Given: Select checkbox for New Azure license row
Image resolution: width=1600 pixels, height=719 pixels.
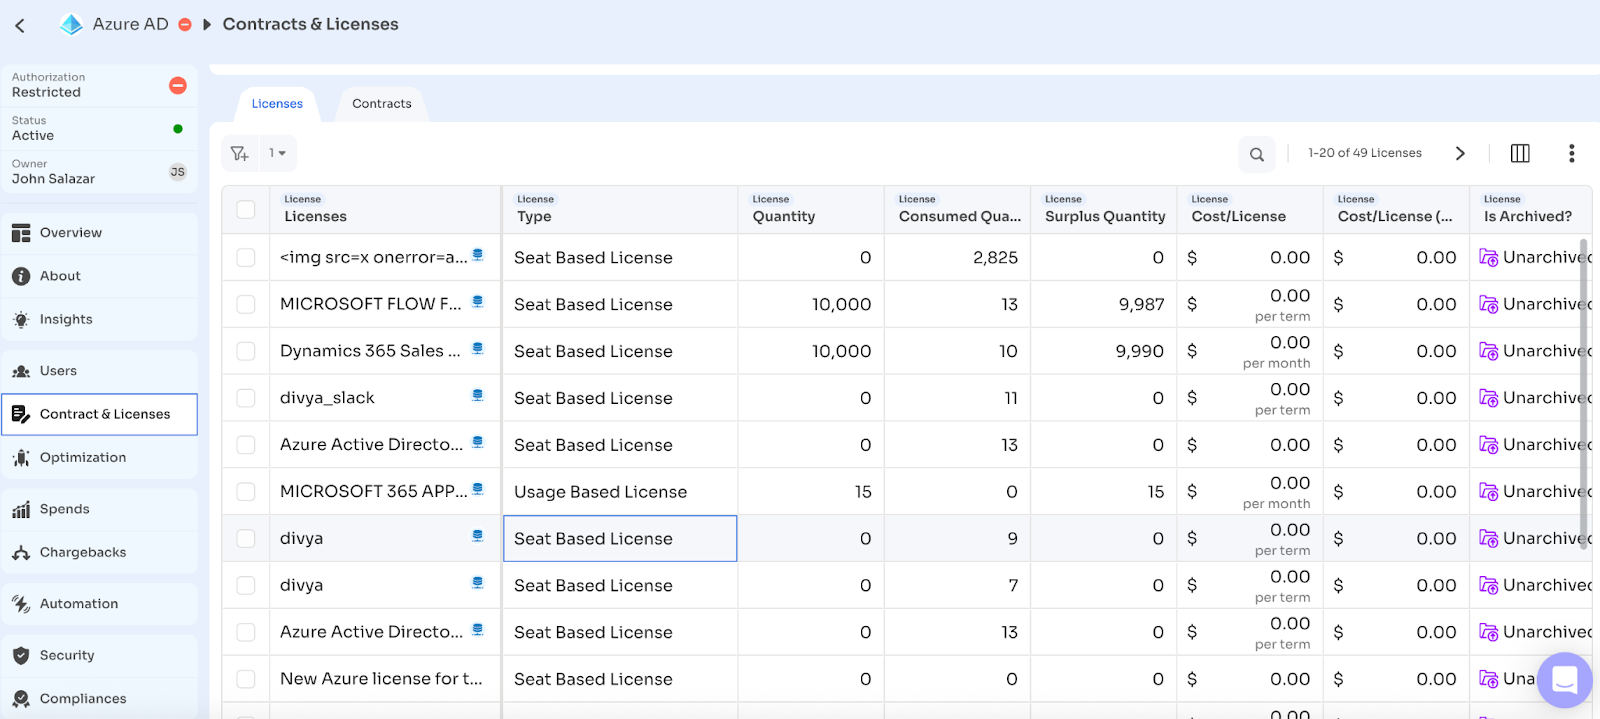Looking at the screenshot, I should coord(246,679).
